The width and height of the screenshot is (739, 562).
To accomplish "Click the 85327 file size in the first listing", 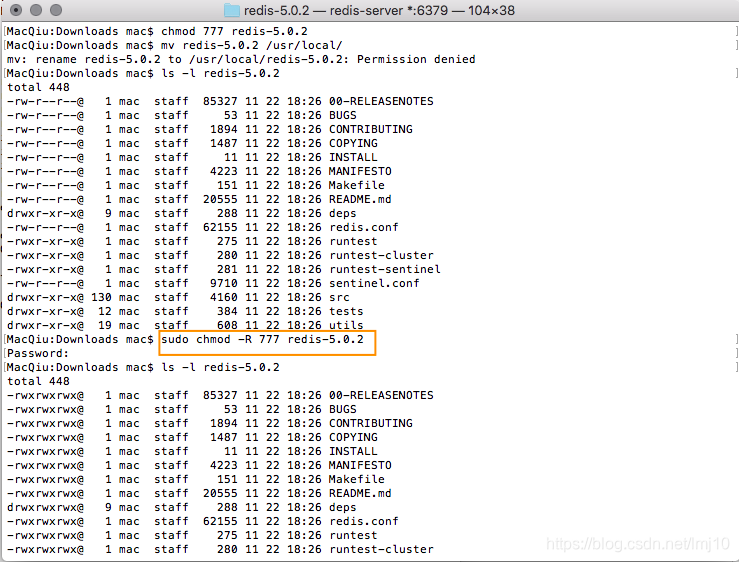I will click(220, 101).
